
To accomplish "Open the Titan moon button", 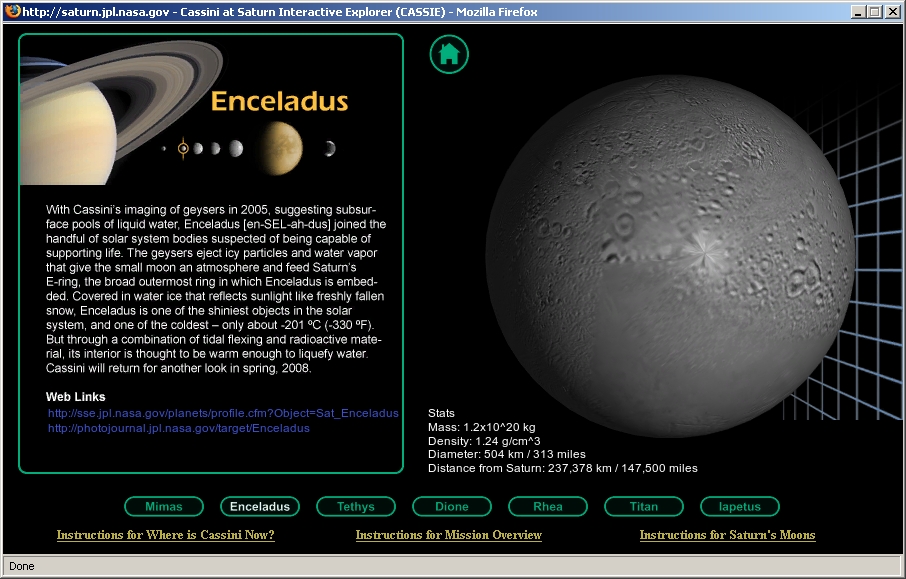I will (x=643, y=507).
